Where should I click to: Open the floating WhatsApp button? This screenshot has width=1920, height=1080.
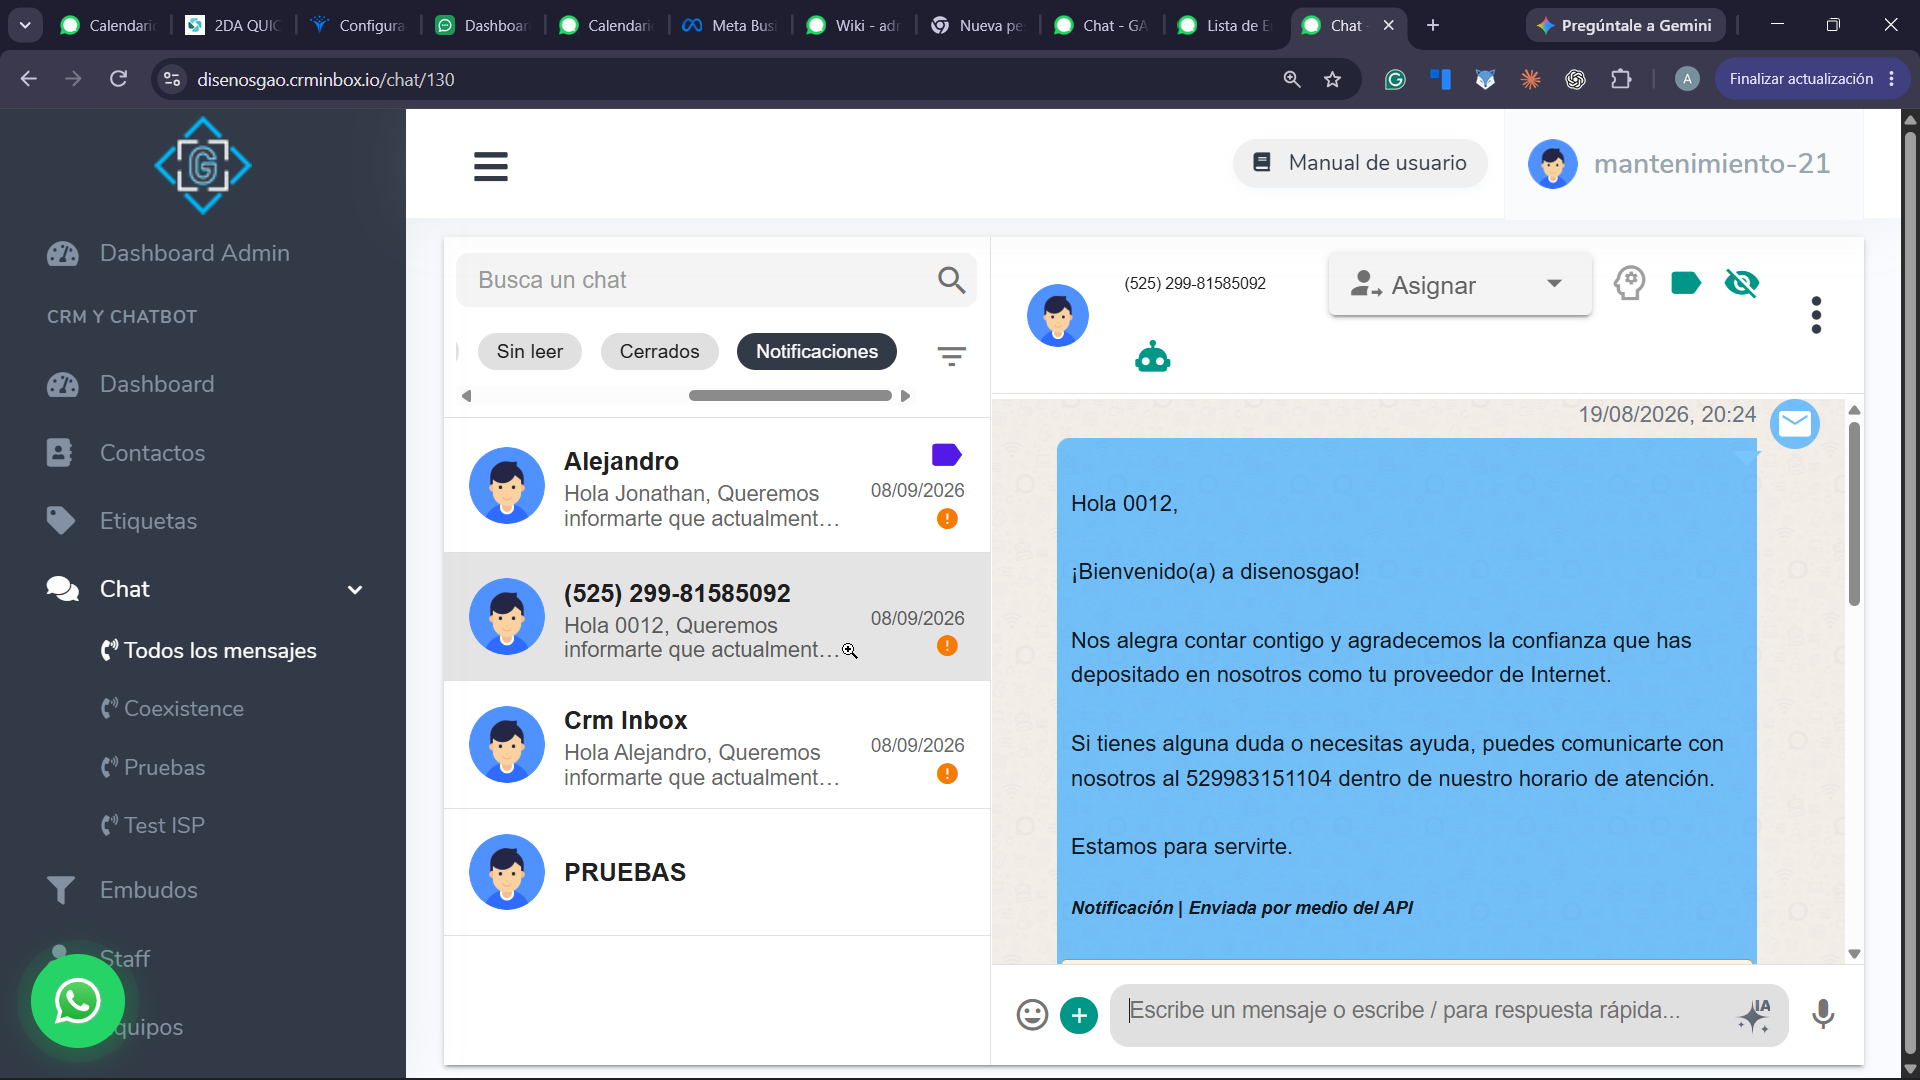coord(78,1001)
